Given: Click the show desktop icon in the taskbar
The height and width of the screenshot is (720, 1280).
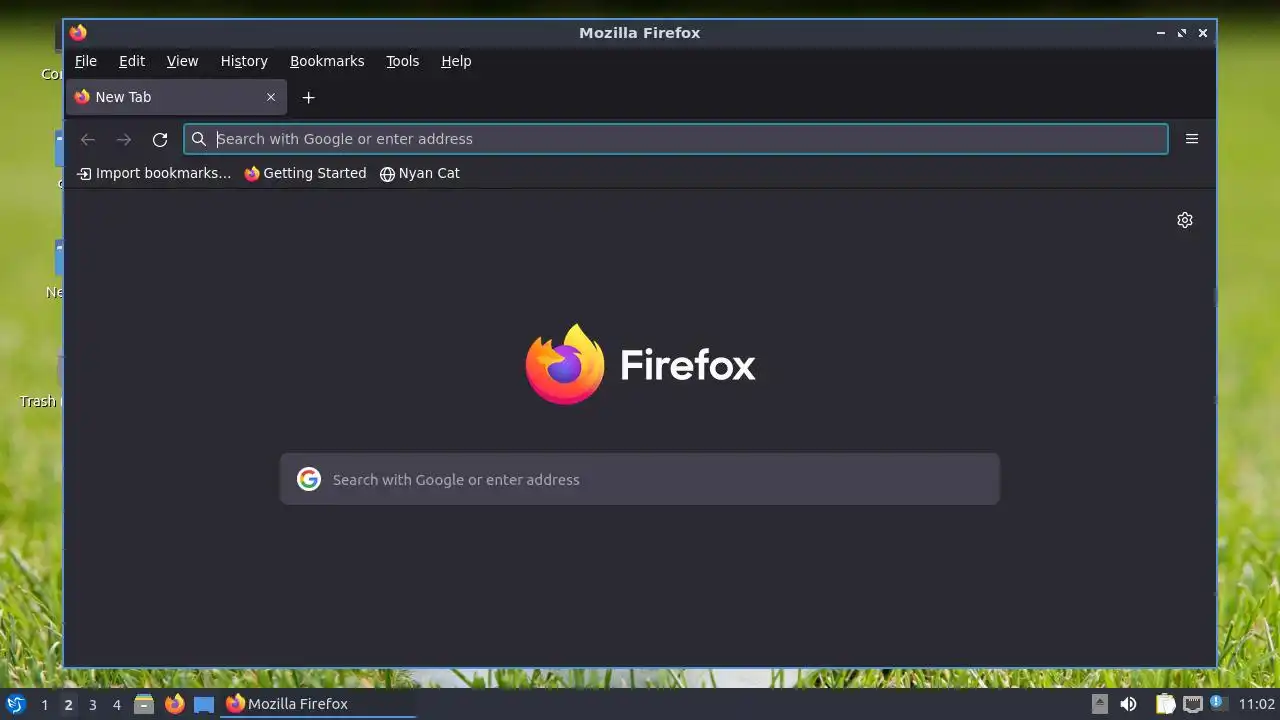Looking at the screenshot, I should [x=204, y=704].
